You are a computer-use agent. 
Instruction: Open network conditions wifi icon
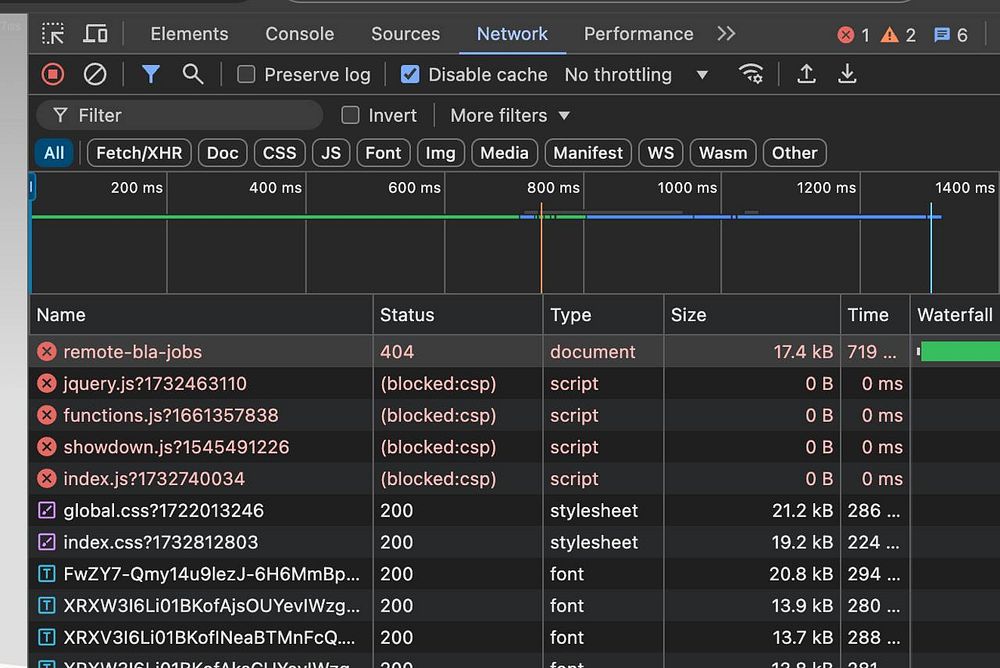(750, 74)
